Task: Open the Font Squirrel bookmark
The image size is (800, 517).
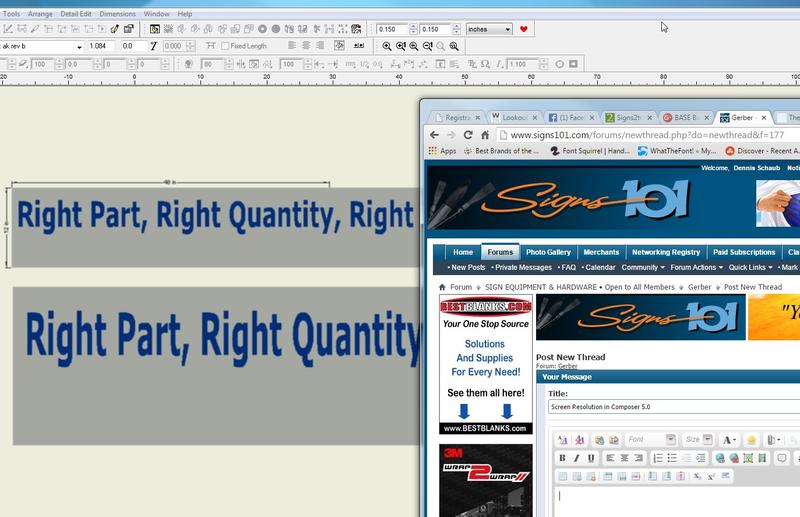Action: click(590, 151)
